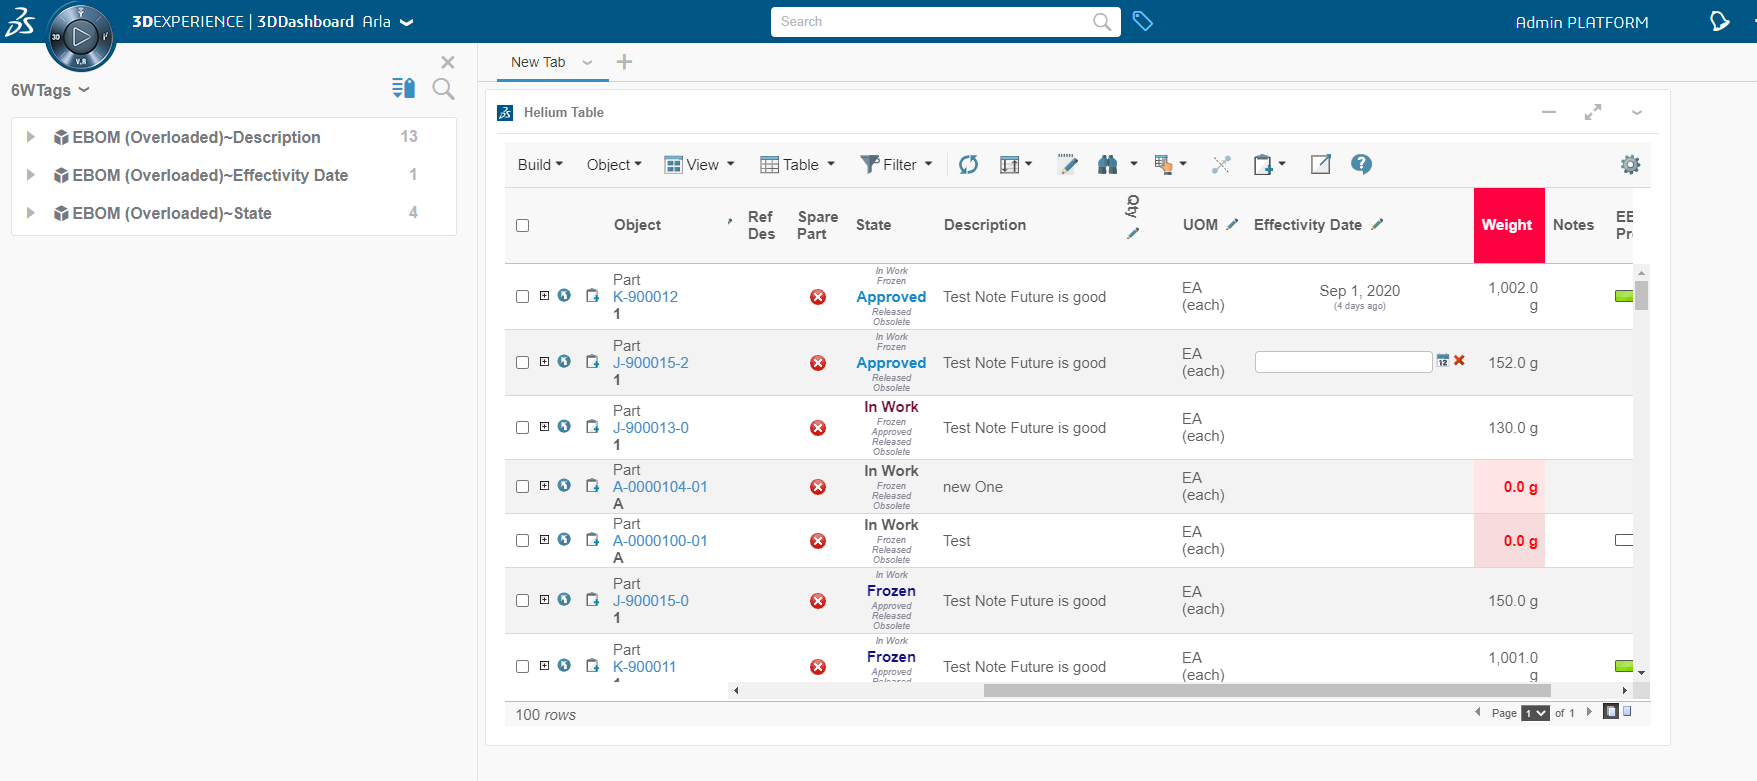Screen dimensions: 1757x781
Task: Open the Build menu
Action: pyautogui.click(x=540, y=165)
